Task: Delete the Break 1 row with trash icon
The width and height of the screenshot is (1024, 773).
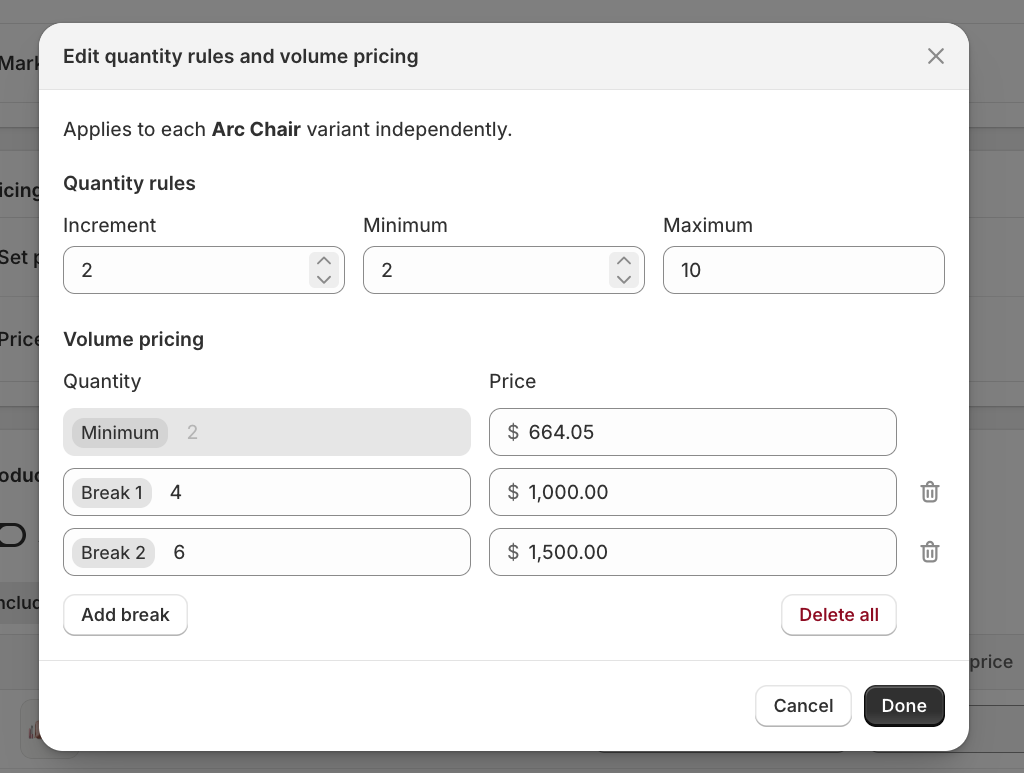Action: 930,492
